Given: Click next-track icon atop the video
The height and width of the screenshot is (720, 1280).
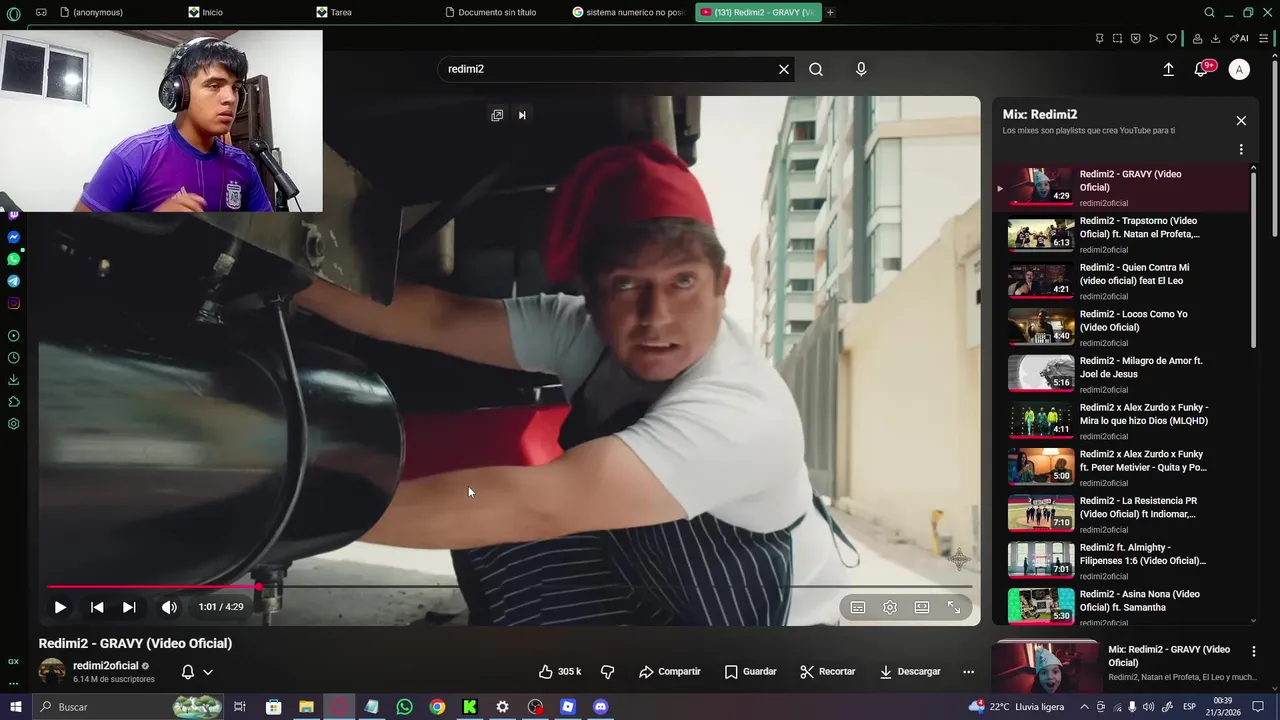Looking at the screenshot, I should point(522,115).
